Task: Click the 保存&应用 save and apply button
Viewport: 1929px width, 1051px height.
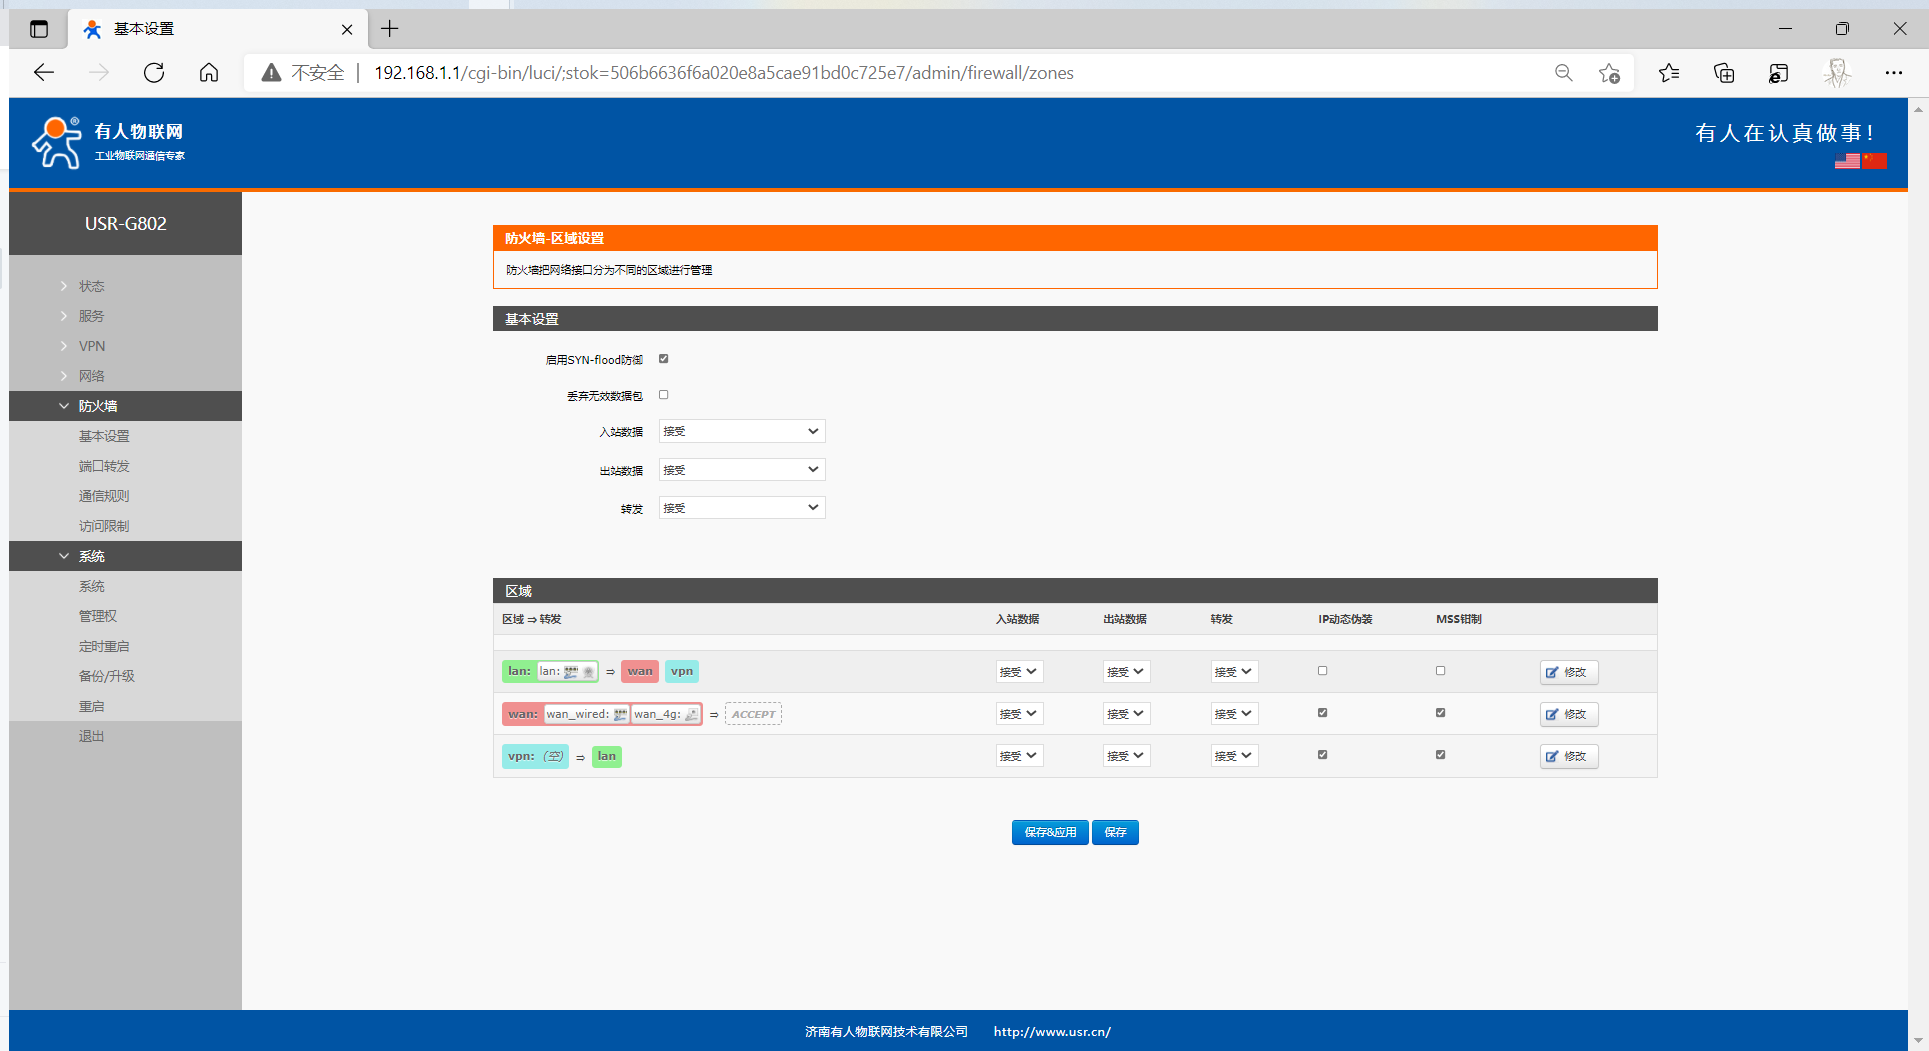Action: pos(1049,832)
